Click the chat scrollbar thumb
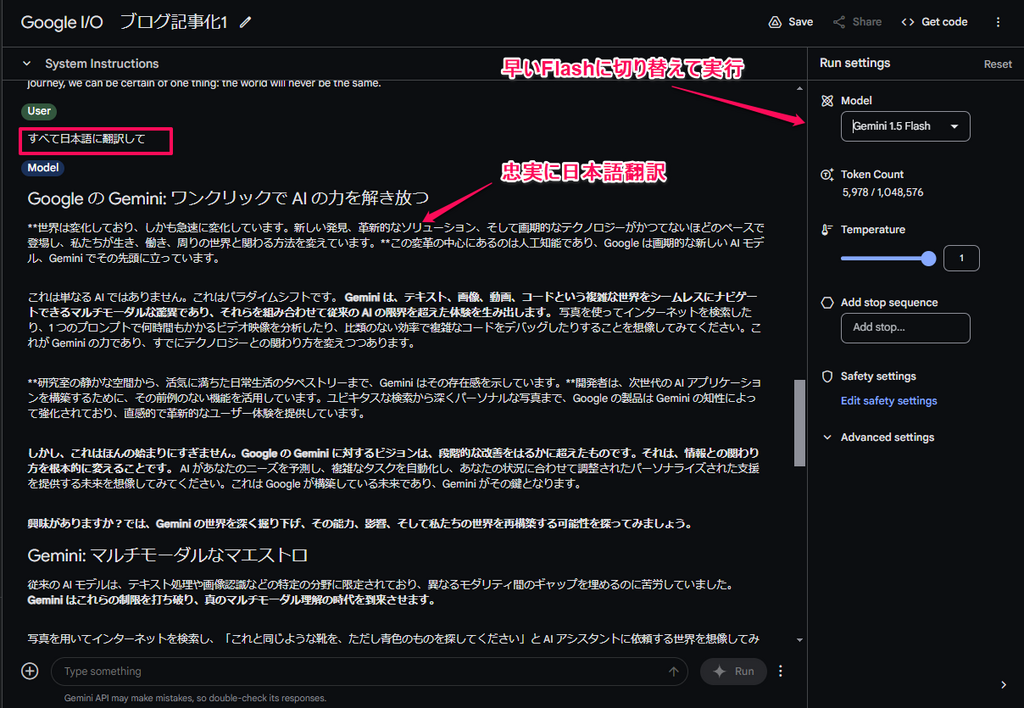The image size is (1024, 708). [799, 423]
